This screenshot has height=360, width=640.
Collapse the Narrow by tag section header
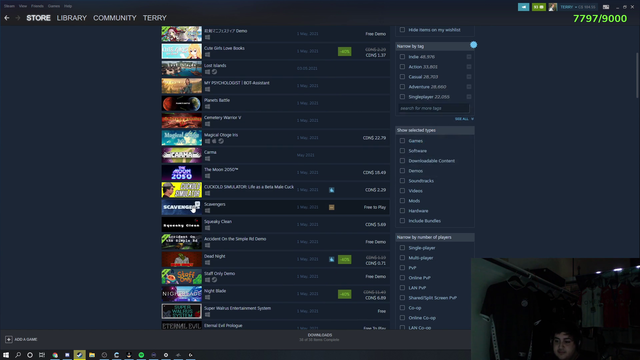pos(435,46)
